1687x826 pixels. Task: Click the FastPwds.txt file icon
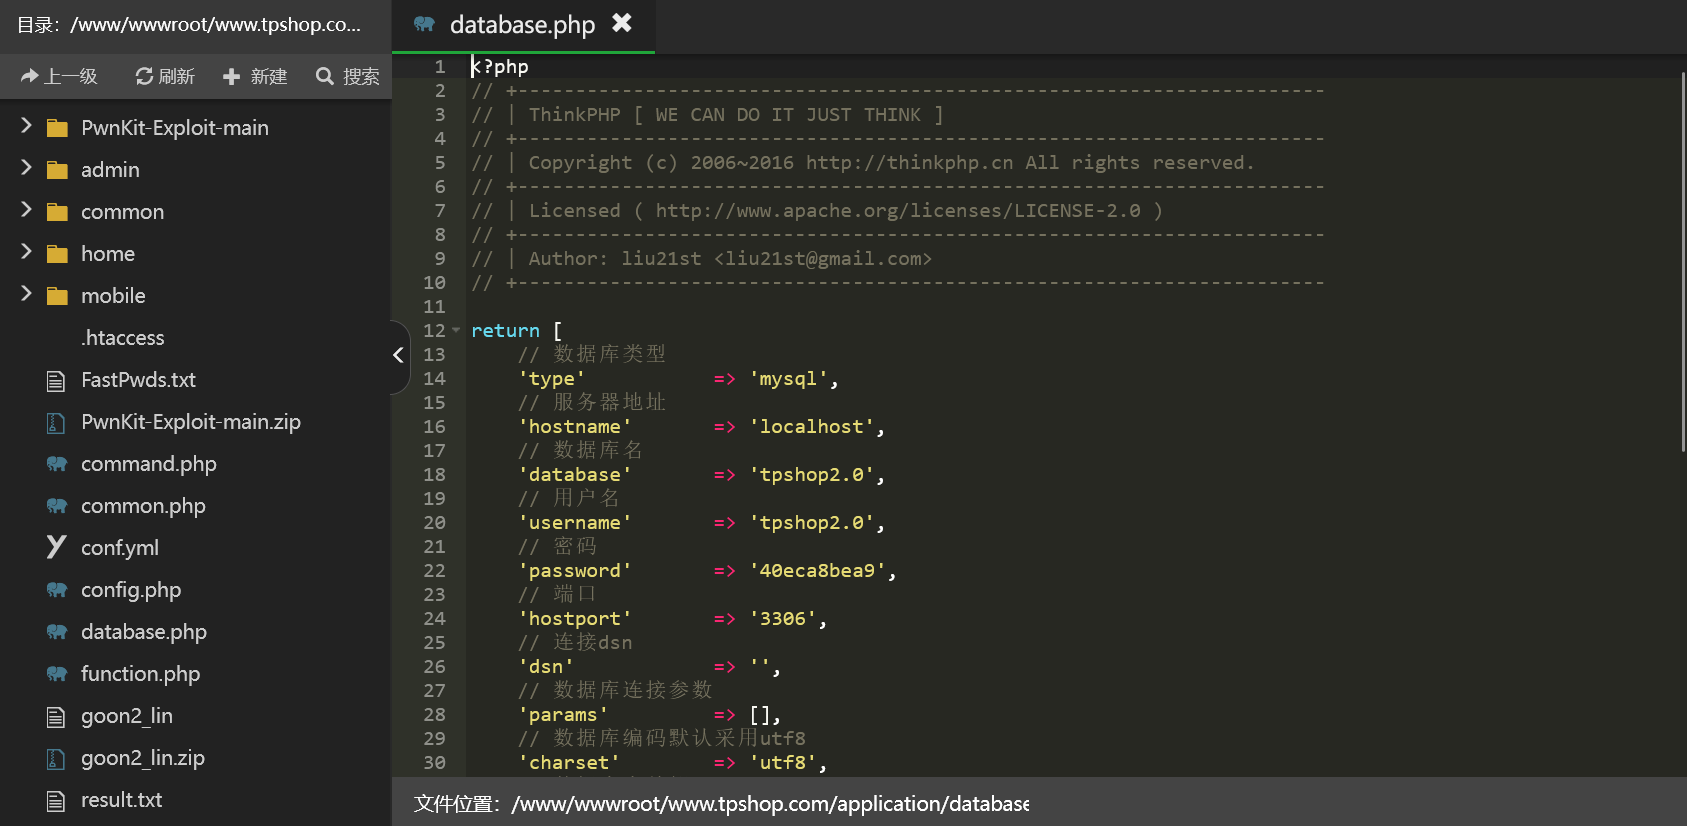click(56, 380)
